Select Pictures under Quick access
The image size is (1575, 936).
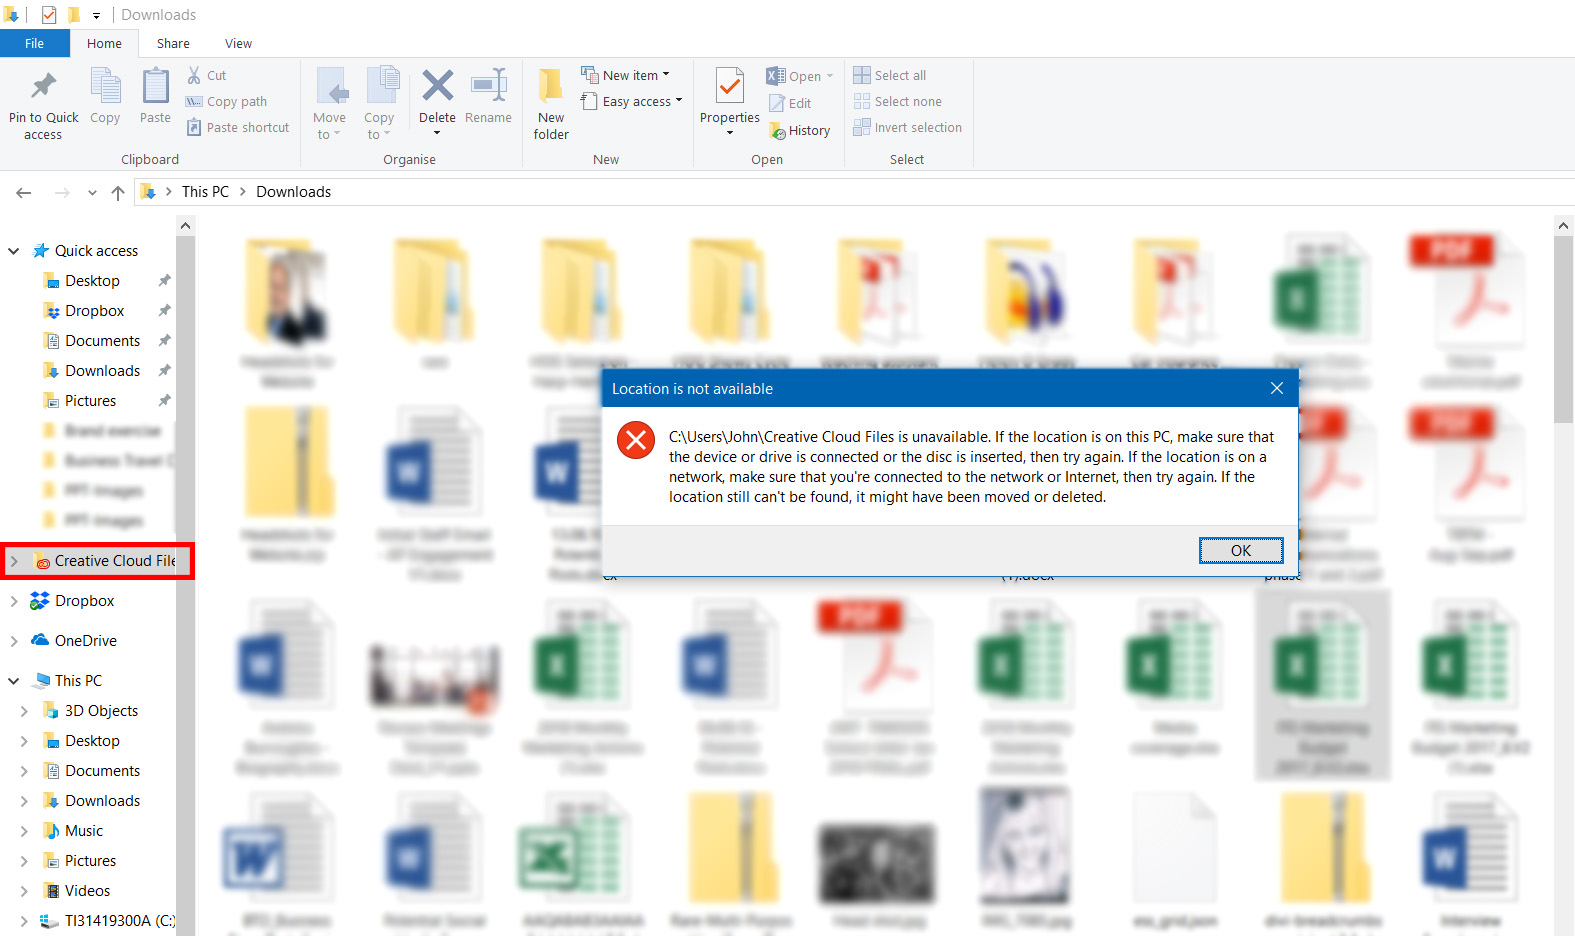(x=90, y=400)
